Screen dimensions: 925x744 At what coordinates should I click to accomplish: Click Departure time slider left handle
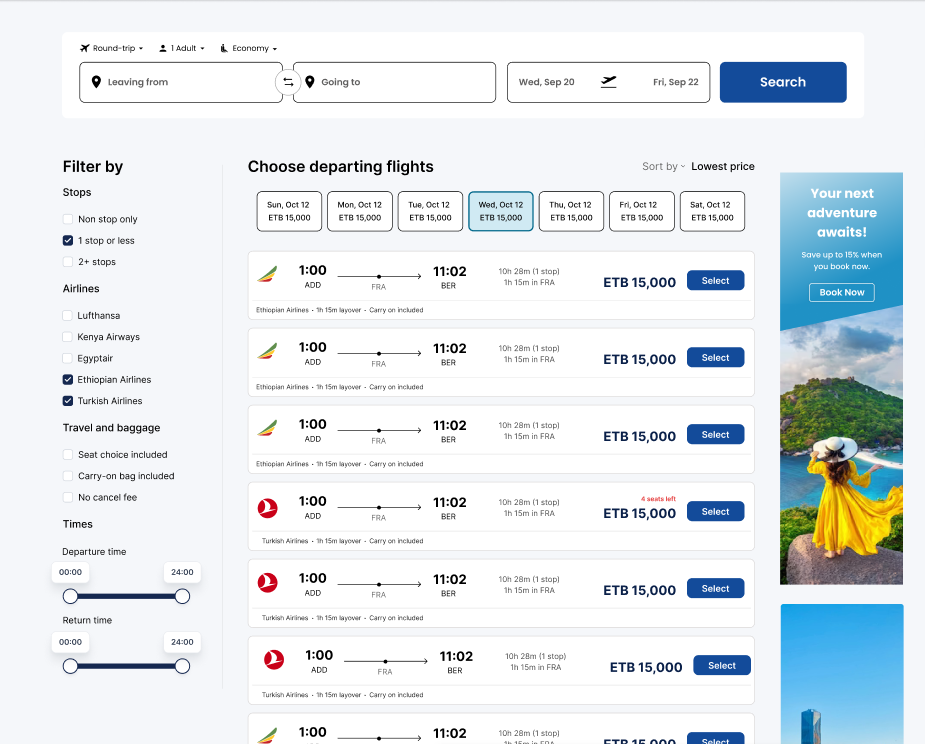point(70,596)
